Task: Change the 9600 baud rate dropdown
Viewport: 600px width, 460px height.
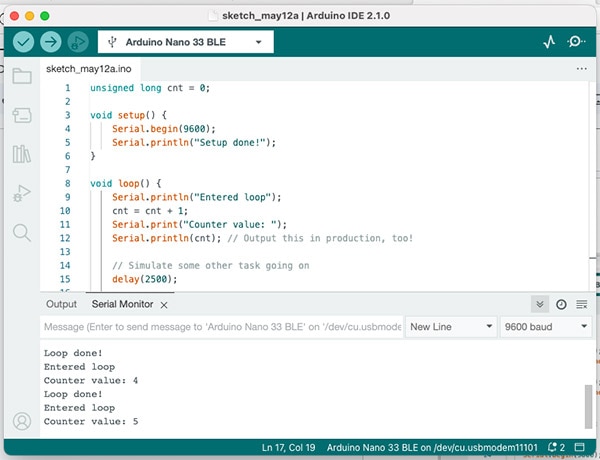Action: pos(545,327)
